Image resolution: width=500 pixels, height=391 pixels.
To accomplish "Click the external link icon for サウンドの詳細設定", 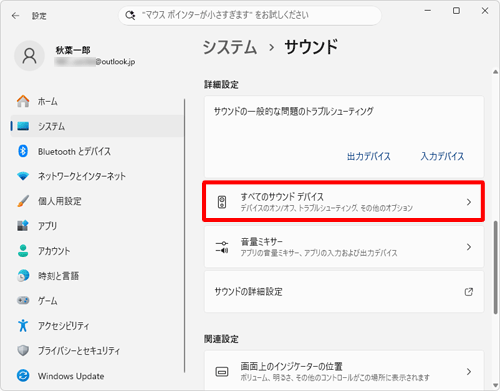I will click(x=469, y=292).
